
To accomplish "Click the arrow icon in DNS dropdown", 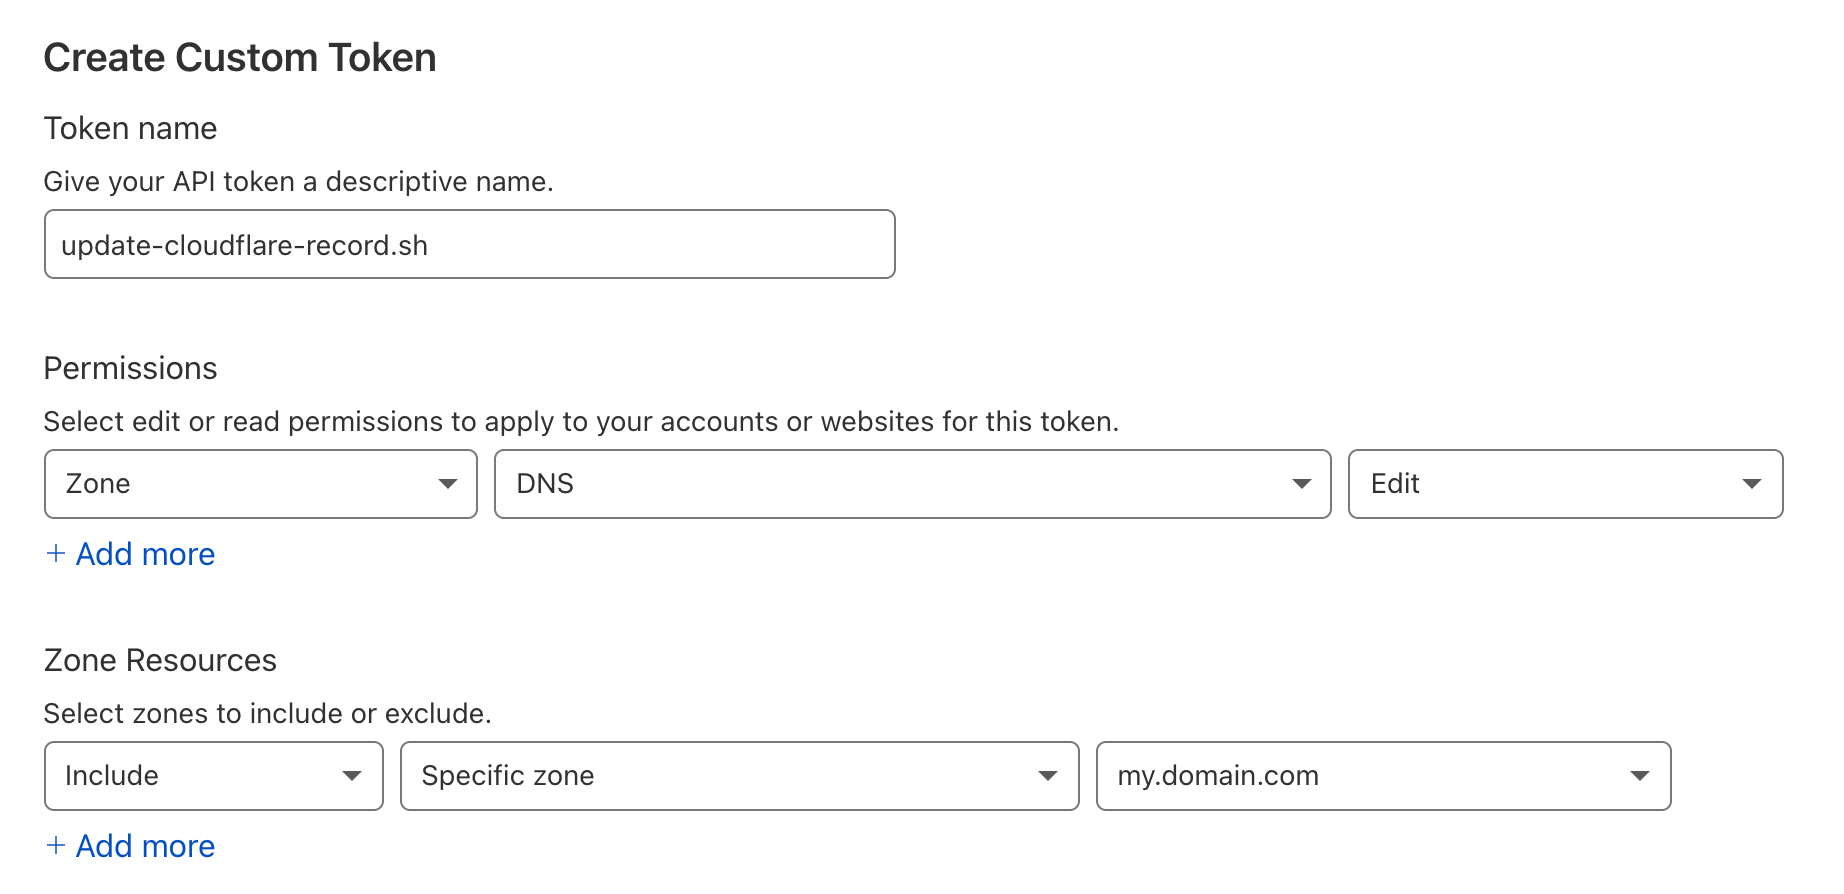I will (x=1301, y=484).
